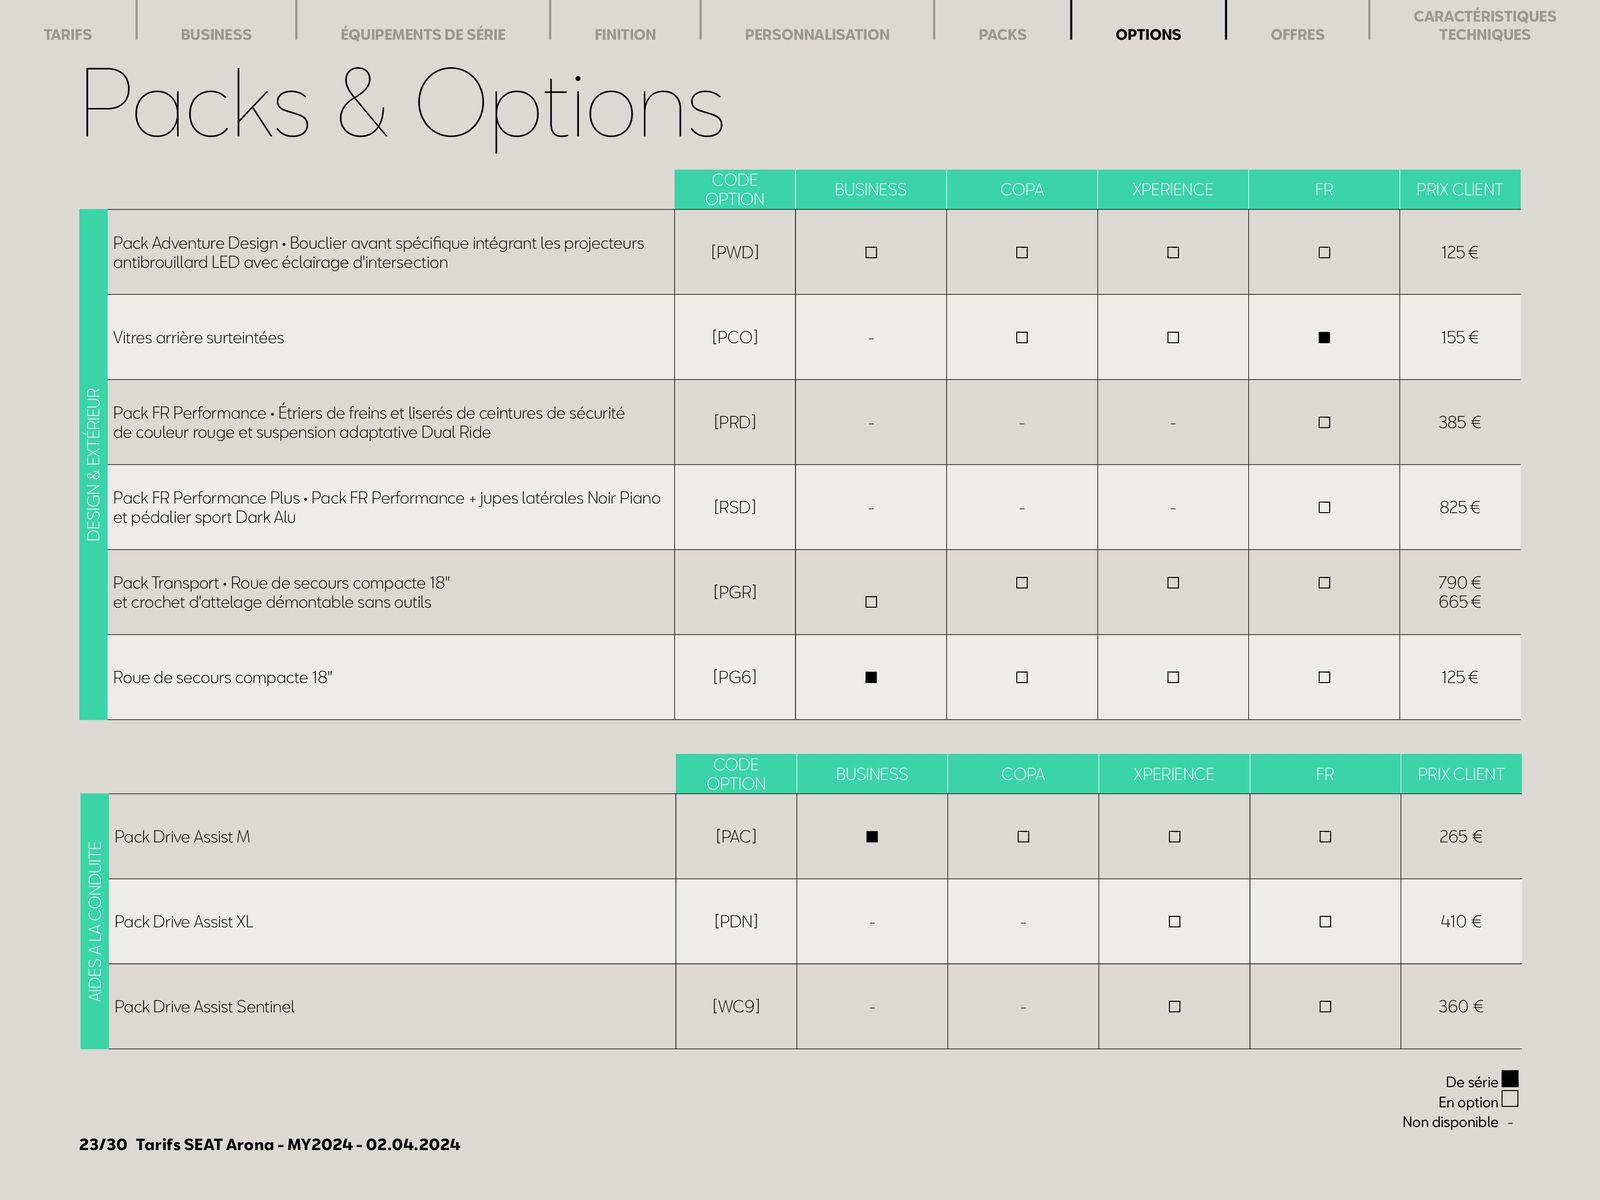The image size is (1600, 1200).
Task: Click Pack Adventure Design Copa option box
Action: [1022, 253]
